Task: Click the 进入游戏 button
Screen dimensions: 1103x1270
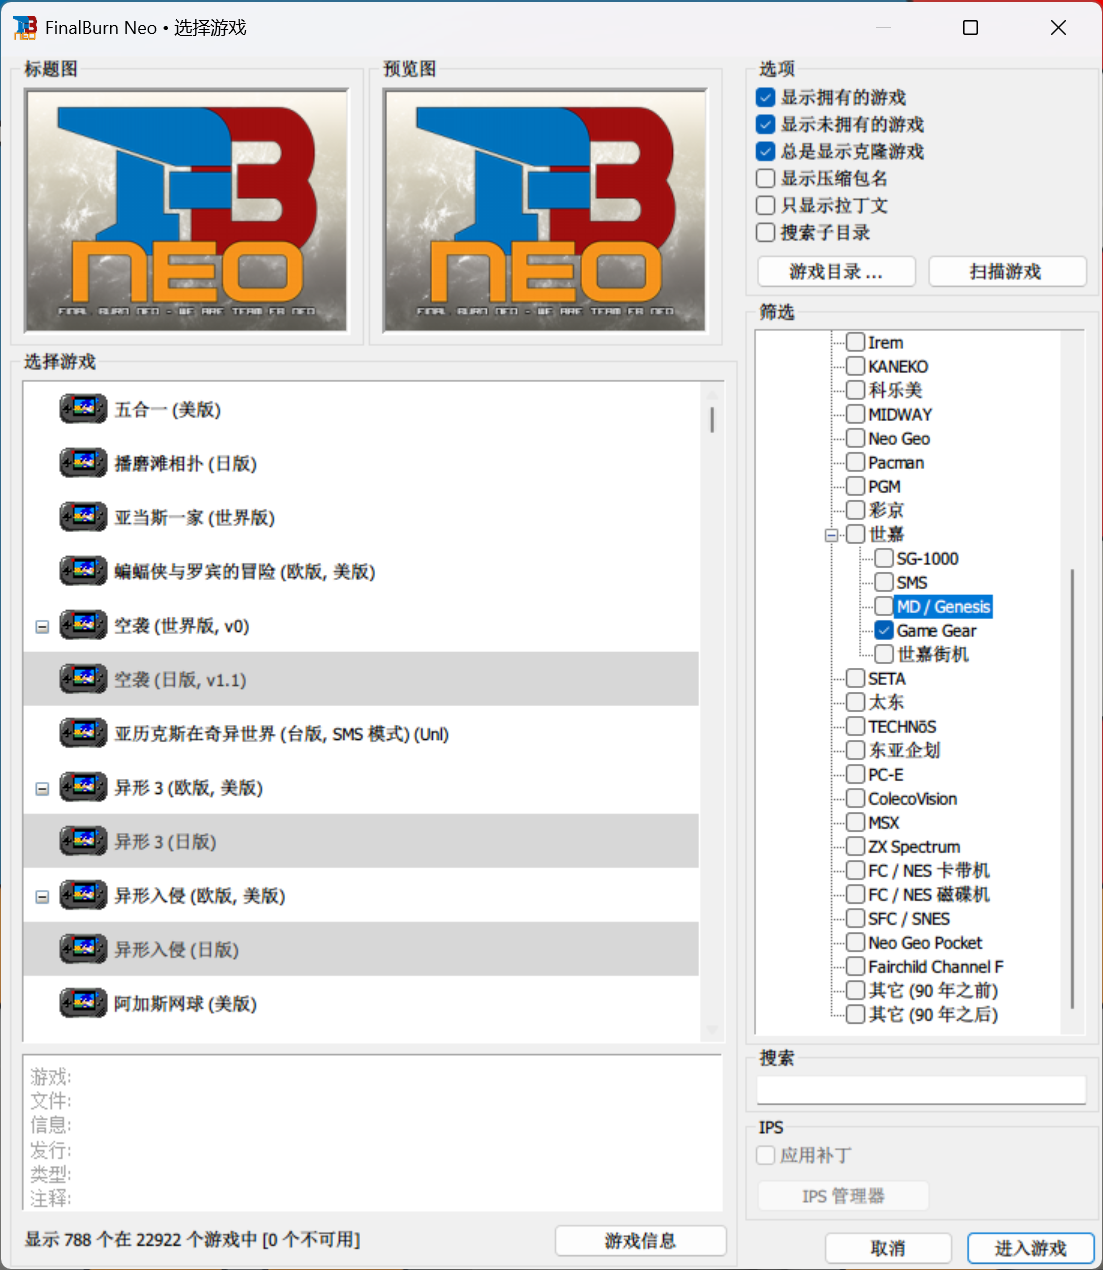Action: click(x=1031, y=1248)
